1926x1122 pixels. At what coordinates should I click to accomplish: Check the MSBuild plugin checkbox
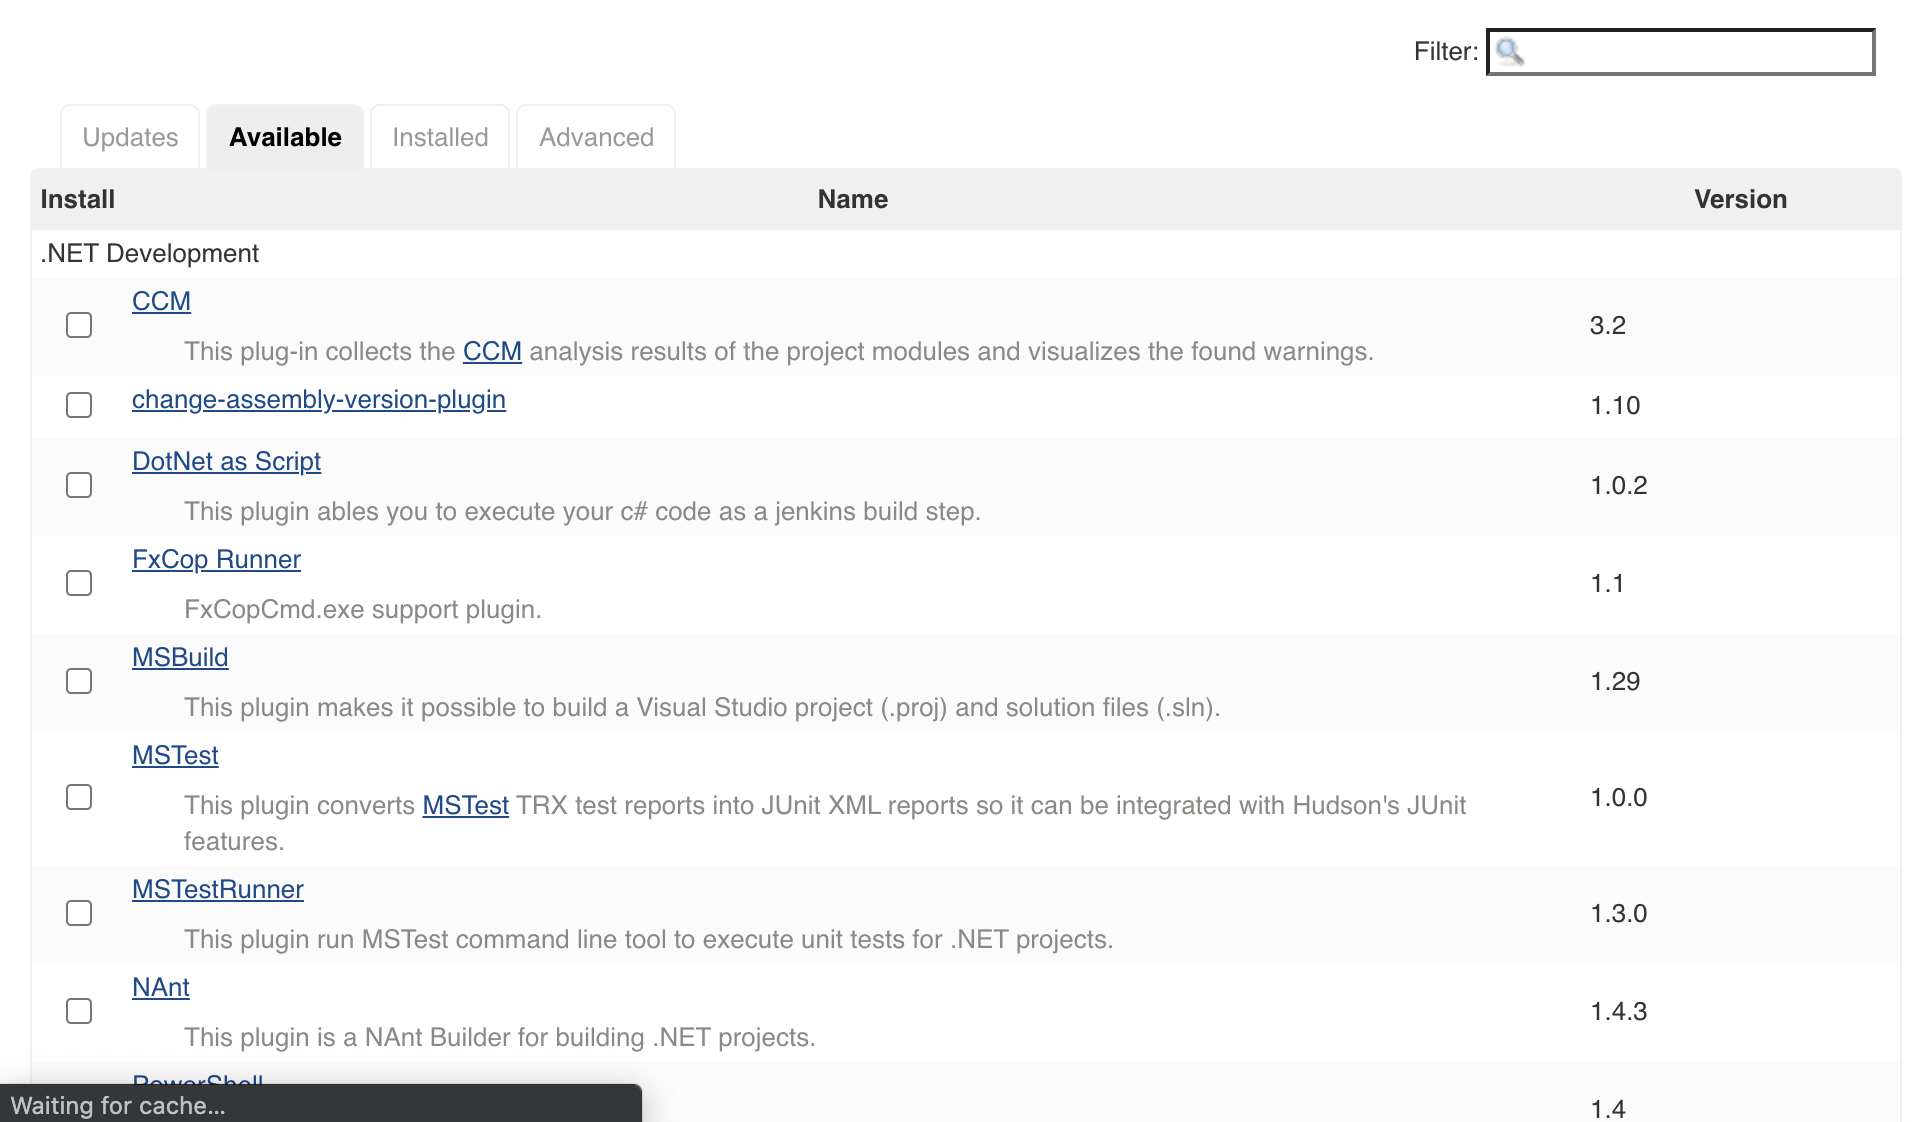[79, 681]
